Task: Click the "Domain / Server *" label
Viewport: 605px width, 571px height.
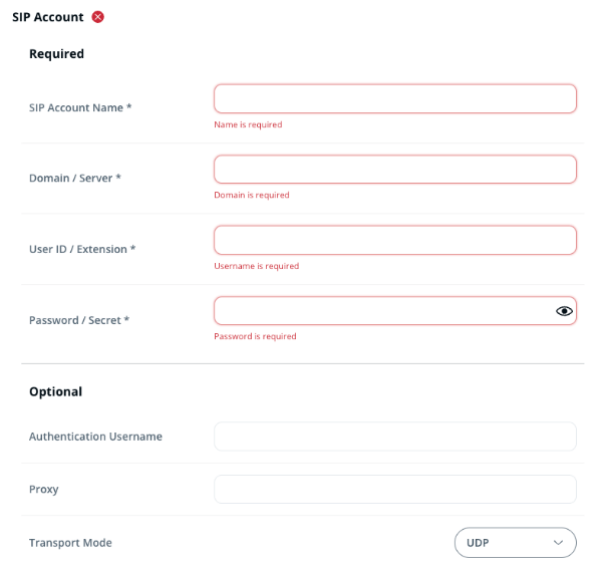Action: [x=75, y=178]
